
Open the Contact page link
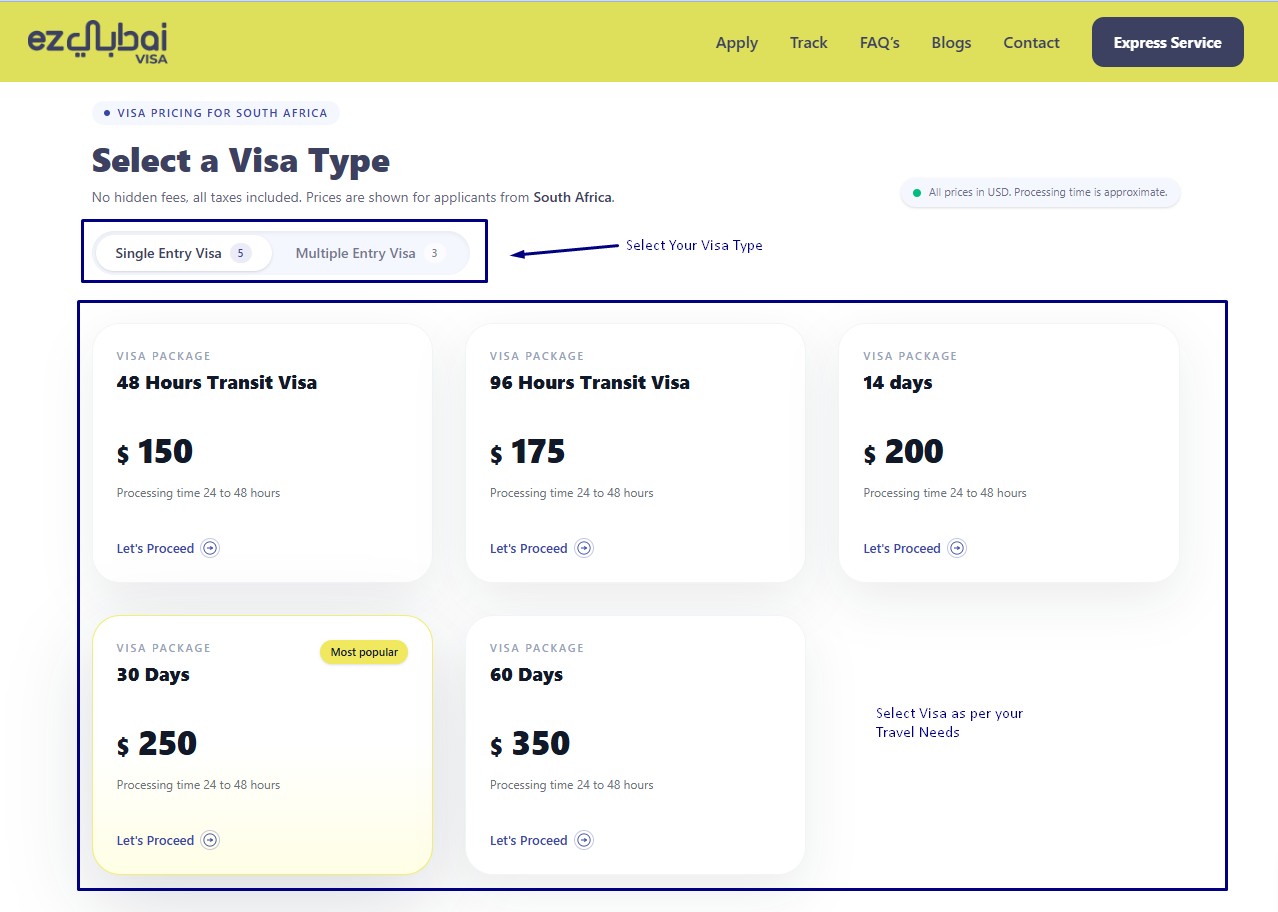pyautogui.click(x=1031, y=43)
